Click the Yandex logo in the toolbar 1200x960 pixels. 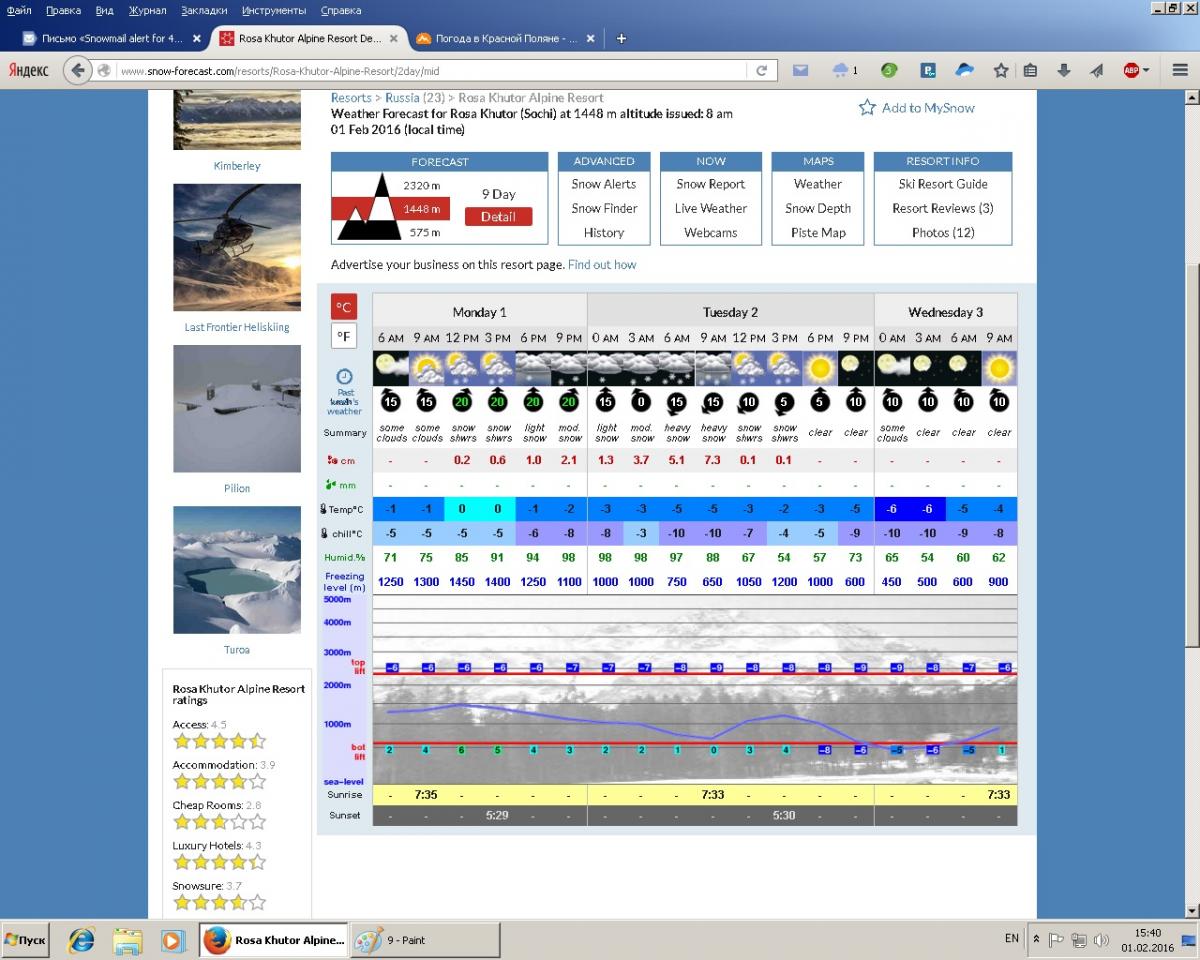click(28, 71)
